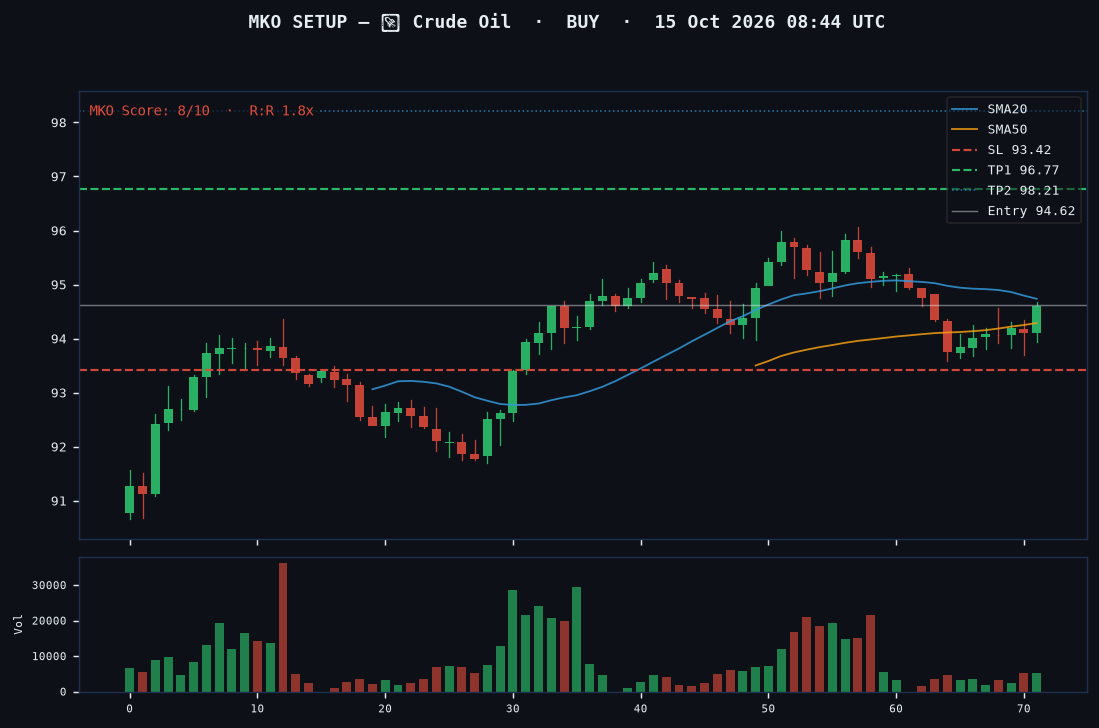This screenshot has width=1099, height=728.
Task: Click the MKO Score: 8/10 annotation
Action: (149, 111)
